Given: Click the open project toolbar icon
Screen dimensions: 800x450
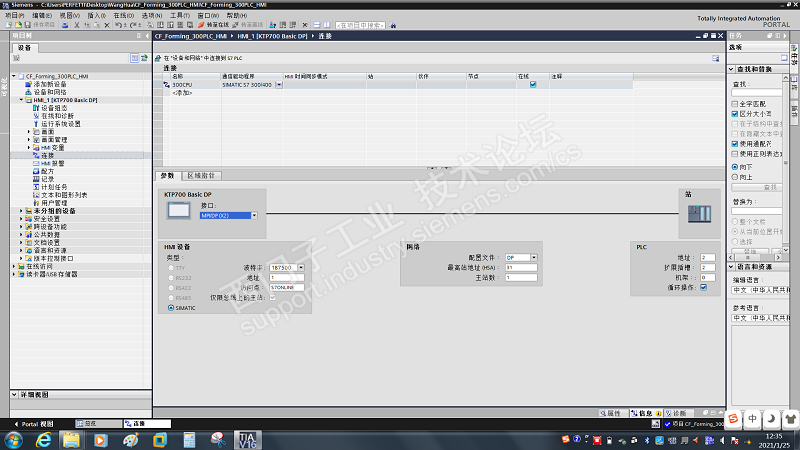Looking at the screenshot, I should [18, 24].
